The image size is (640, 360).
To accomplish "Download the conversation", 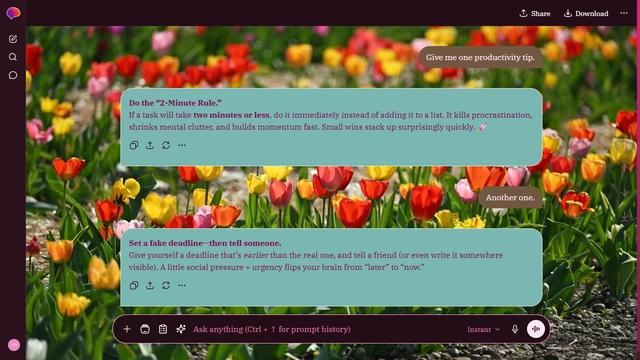I will click(586, 13).
